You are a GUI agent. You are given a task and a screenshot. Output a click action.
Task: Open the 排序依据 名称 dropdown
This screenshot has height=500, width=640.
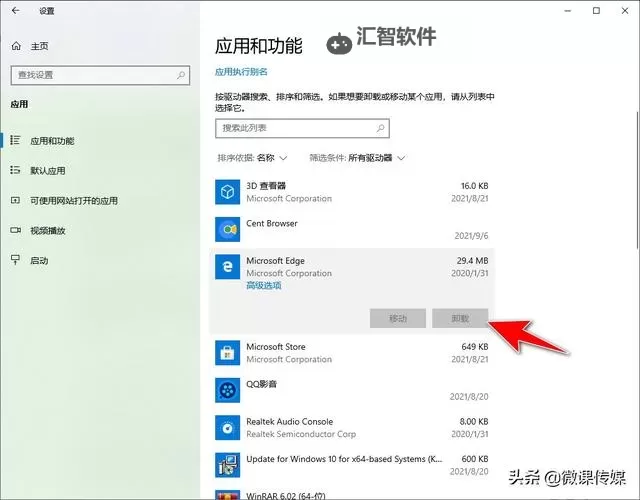tap(252, 158)
